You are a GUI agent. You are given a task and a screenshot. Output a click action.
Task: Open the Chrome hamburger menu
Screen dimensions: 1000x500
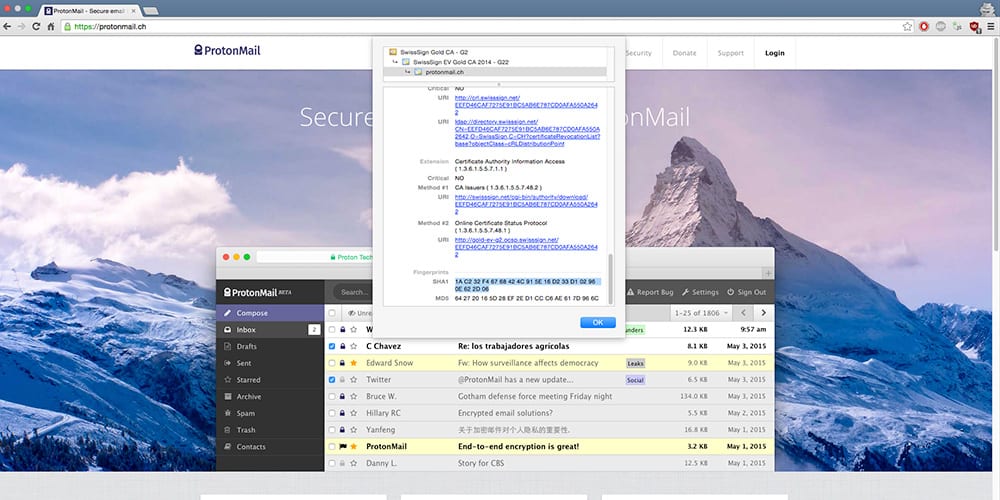point(990,26)
